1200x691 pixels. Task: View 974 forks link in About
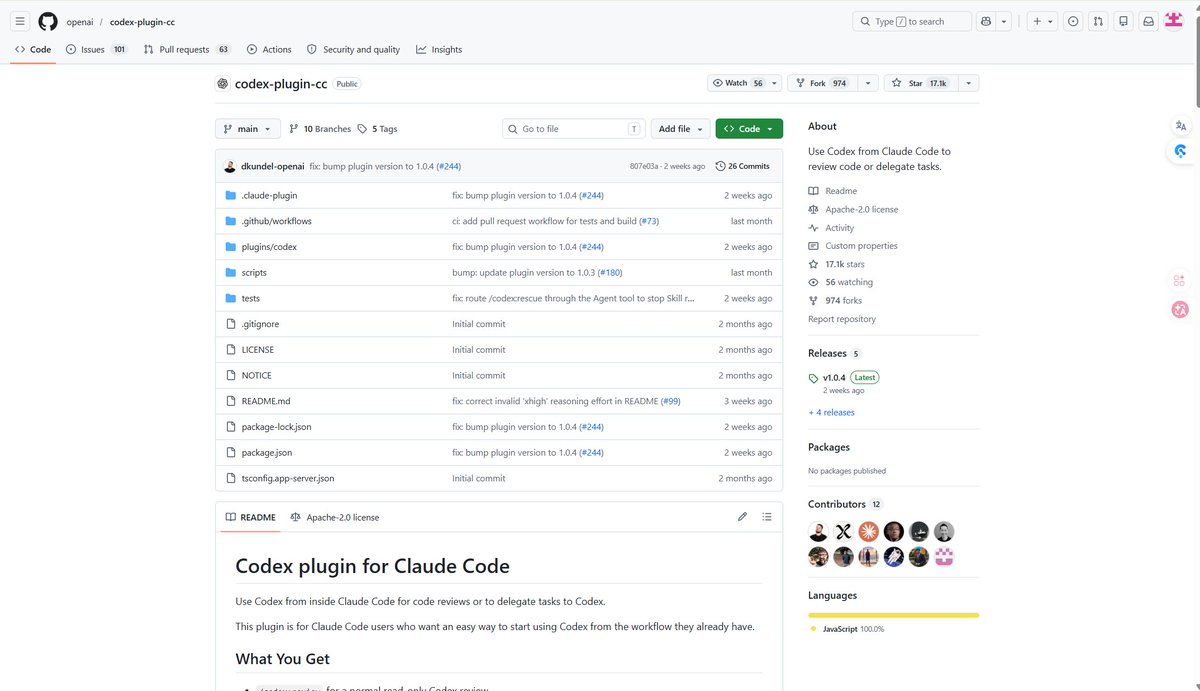(x=835, y=300)
